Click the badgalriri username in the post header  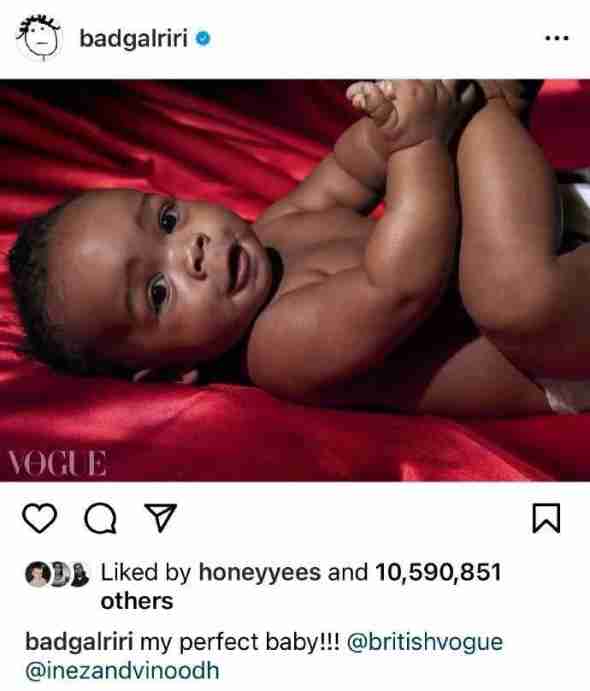coord(134,38)
